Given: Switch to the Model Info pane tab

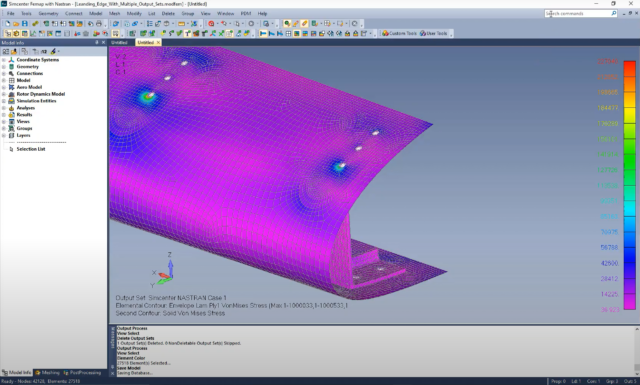Looking at the screenshot, I should click(x=17, y=372).
